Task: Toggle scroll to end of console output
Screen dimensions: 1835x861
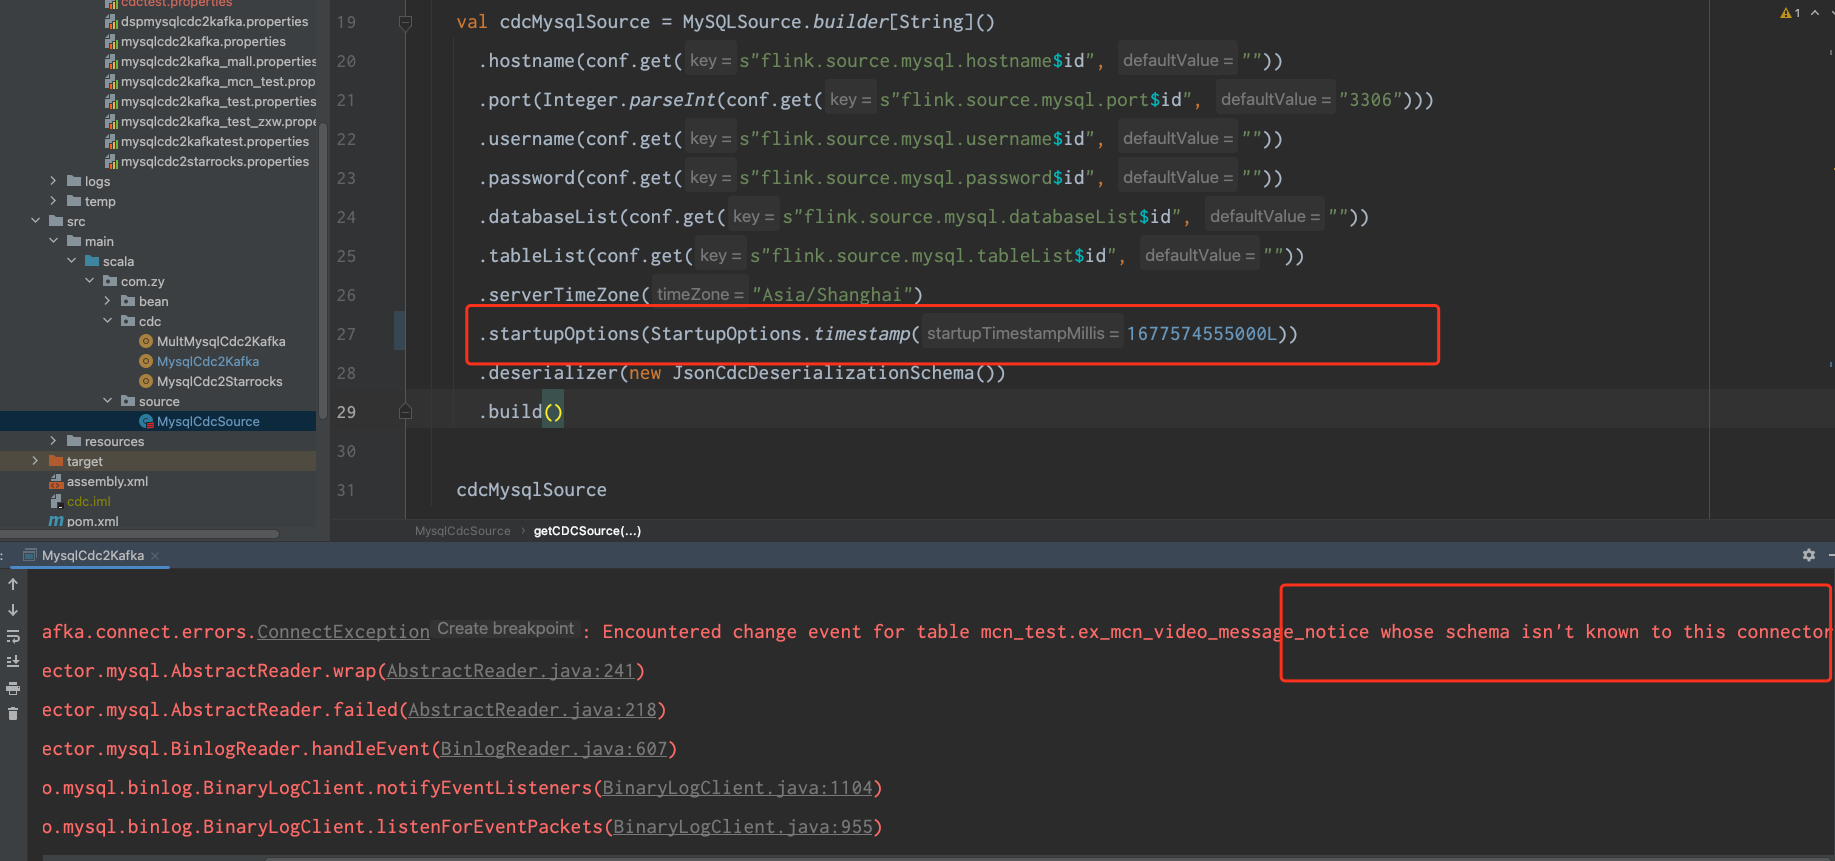Action: pos(13,662)
